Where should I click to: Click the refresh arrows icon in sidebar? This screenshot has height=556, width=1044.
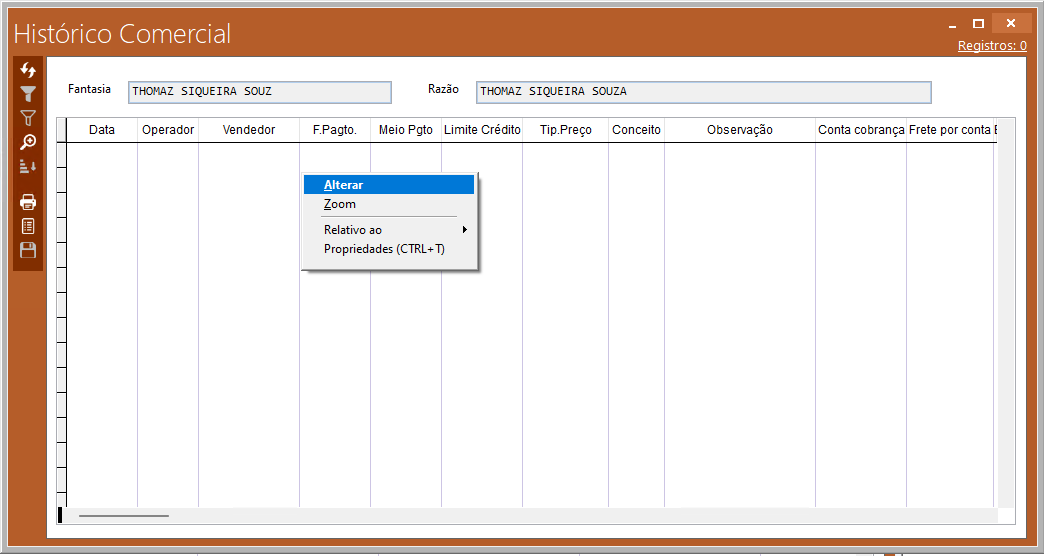click(28, 70)
